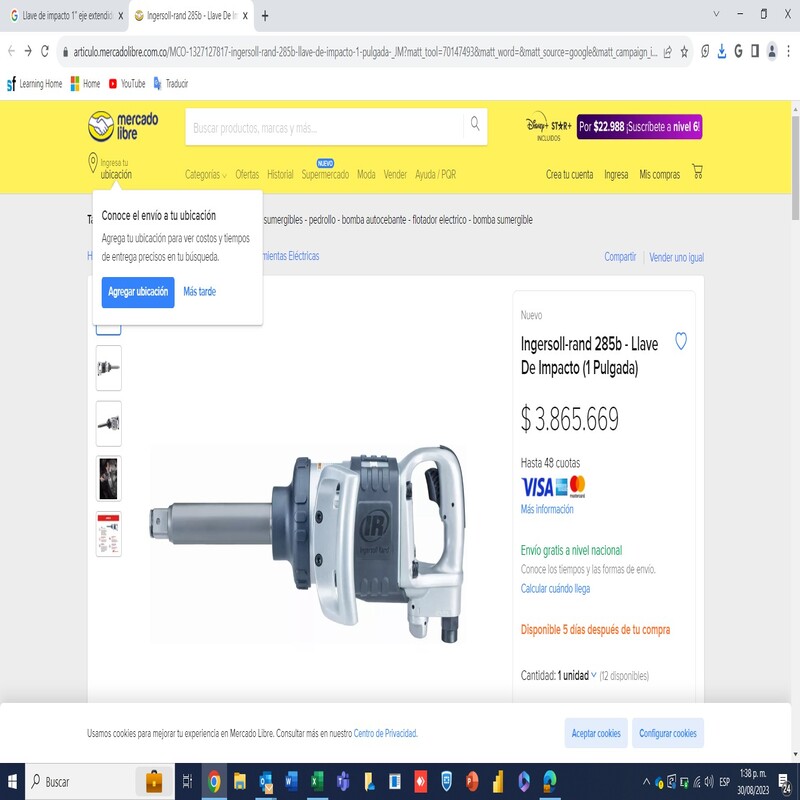Click Calcular cuándo llega link
The width and height of the screenshot is (800, 800).
555,588
